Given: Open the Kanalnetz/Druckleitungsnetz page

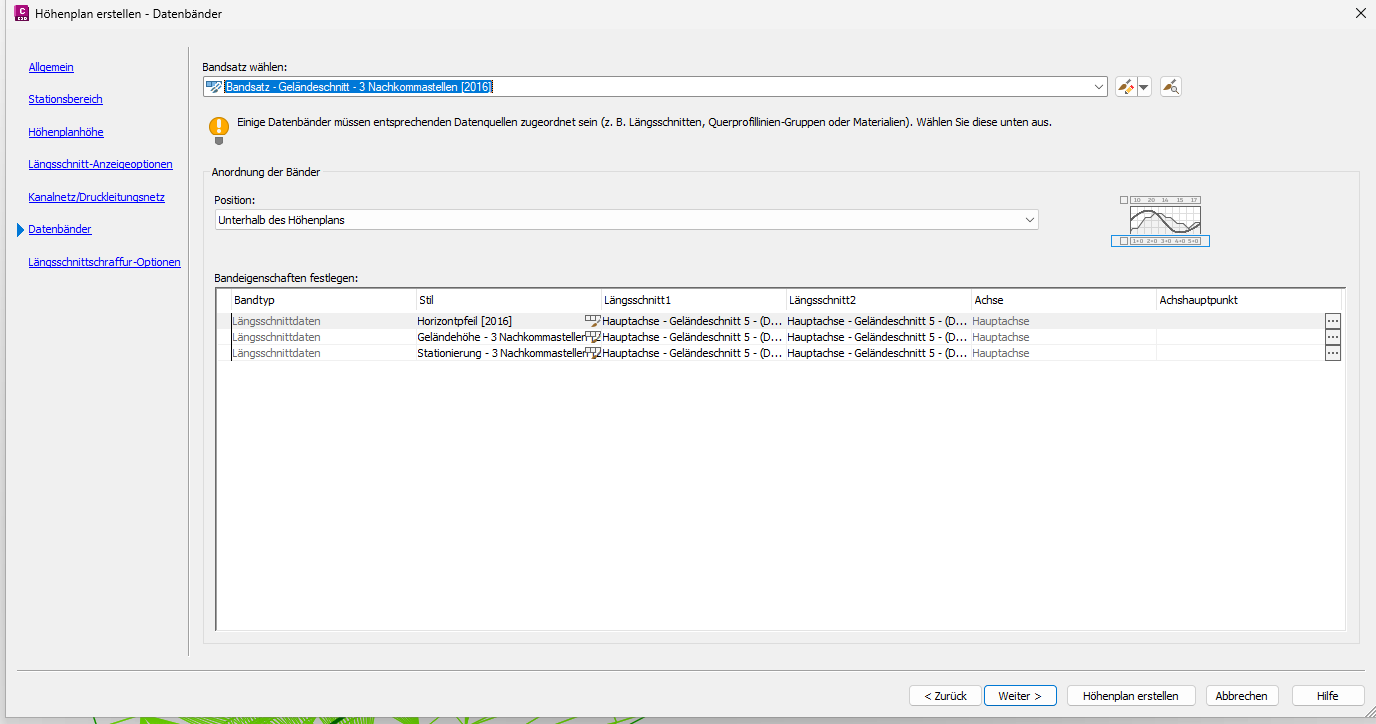Looking at the screenshot, I should 96,197.
